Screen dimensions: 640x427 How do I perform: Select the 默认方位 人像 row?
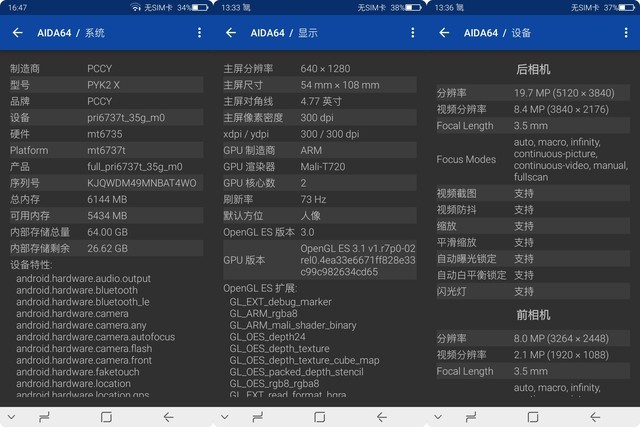(x=320, y=216)
